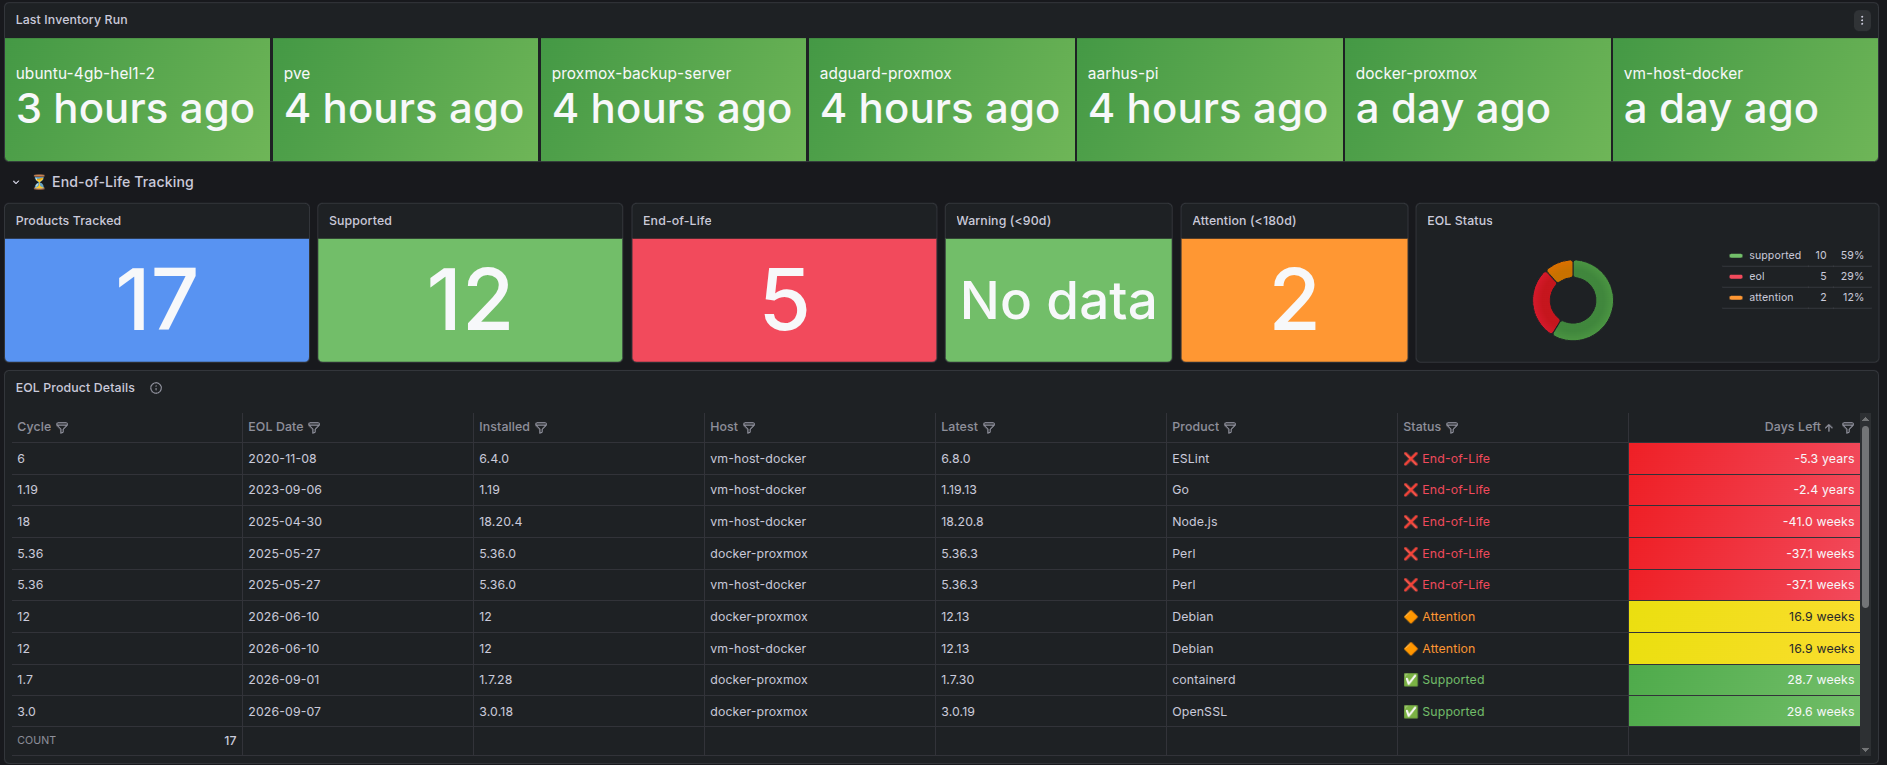Click the EOL Status panel title
This screenshot has height=765, width=1887.
click(1459, 221)
